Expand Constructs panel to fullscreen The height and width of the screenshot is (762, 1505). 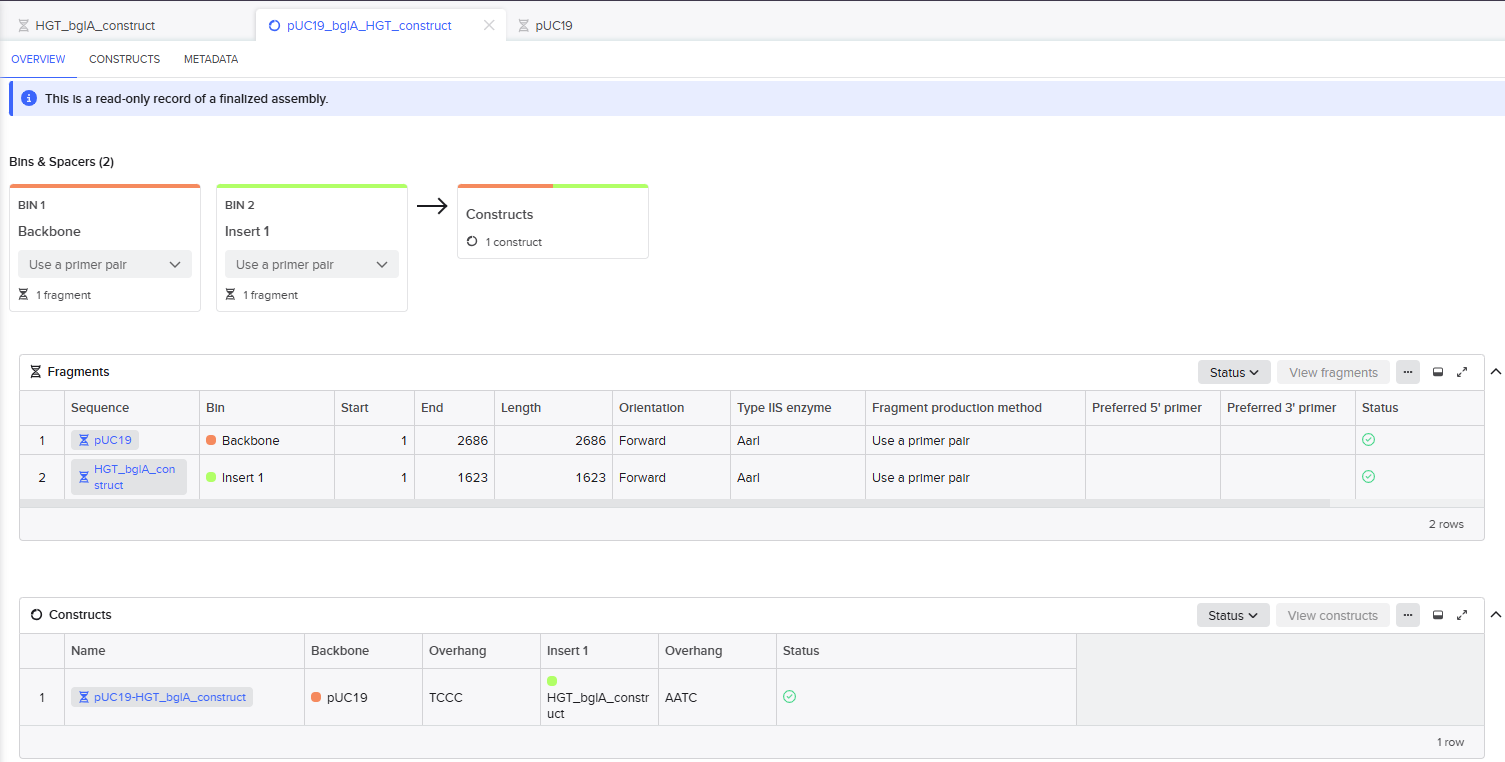pyautogui.click(x=1462, y=615)
